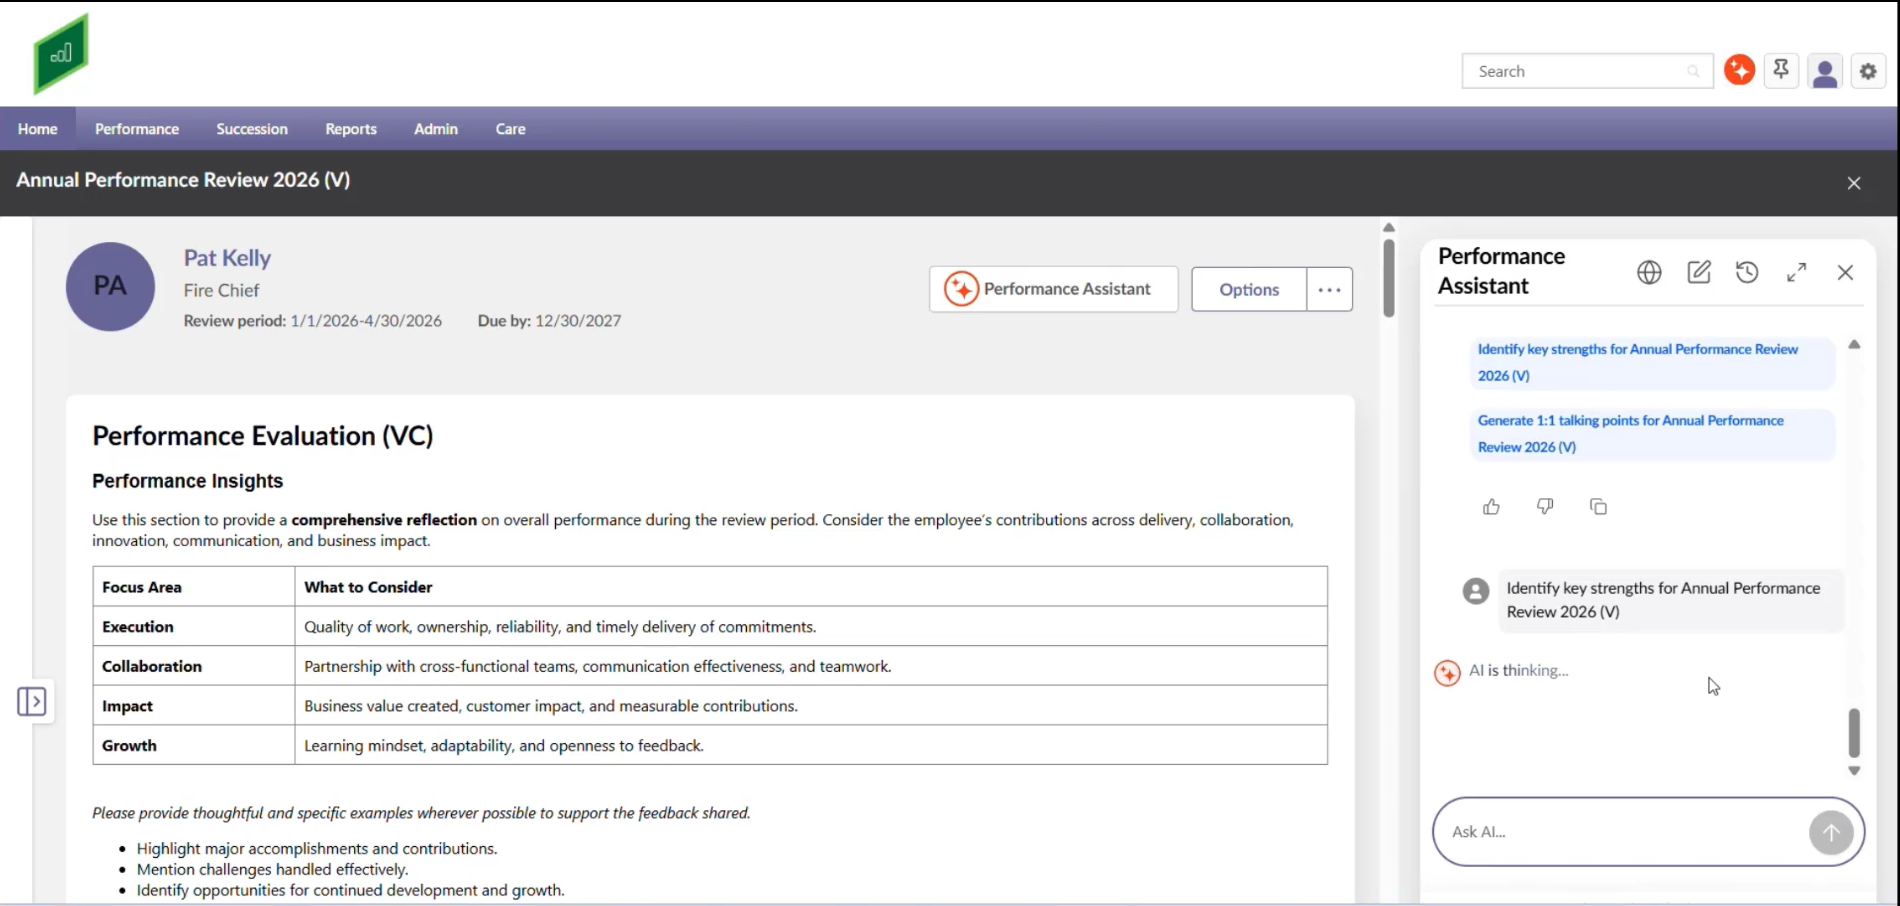Open chat history clock icon
This screenshot has width=1900, height=906.
[1747, 272]
